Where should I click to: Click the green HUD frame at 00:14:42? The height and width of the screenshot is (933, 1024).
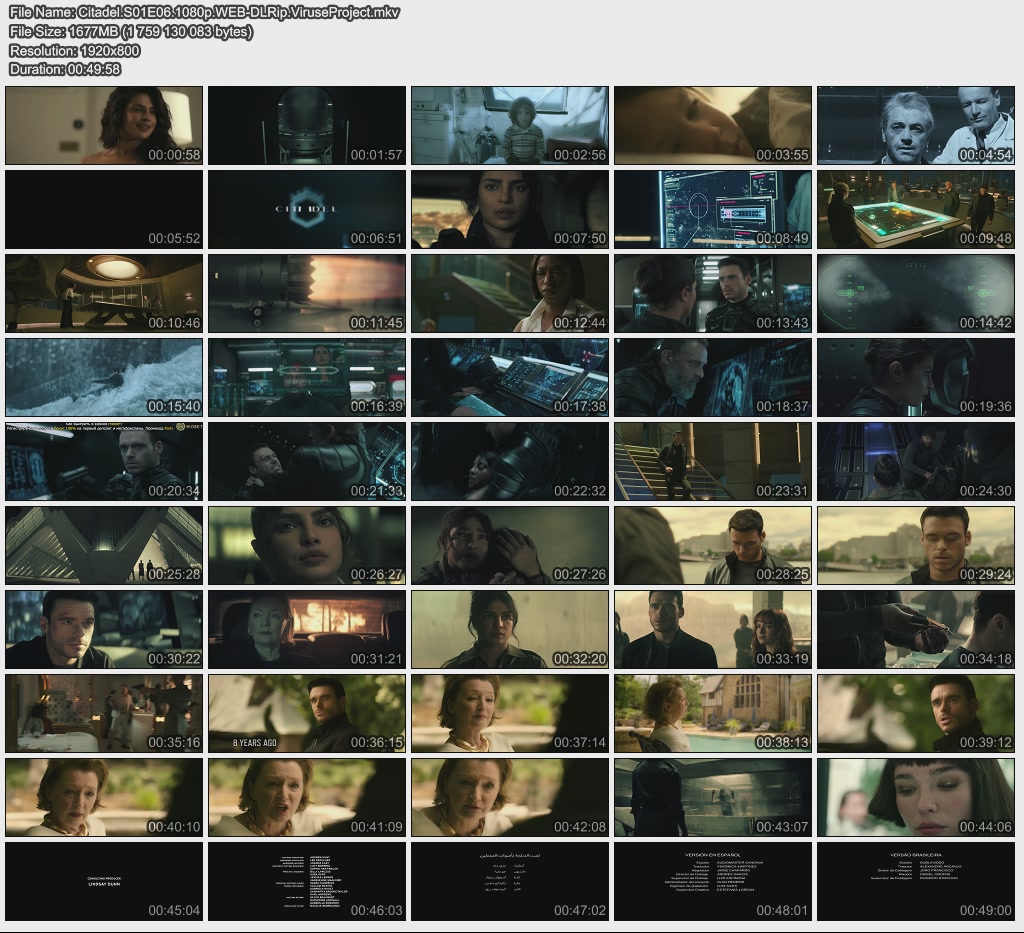[916, 293]
